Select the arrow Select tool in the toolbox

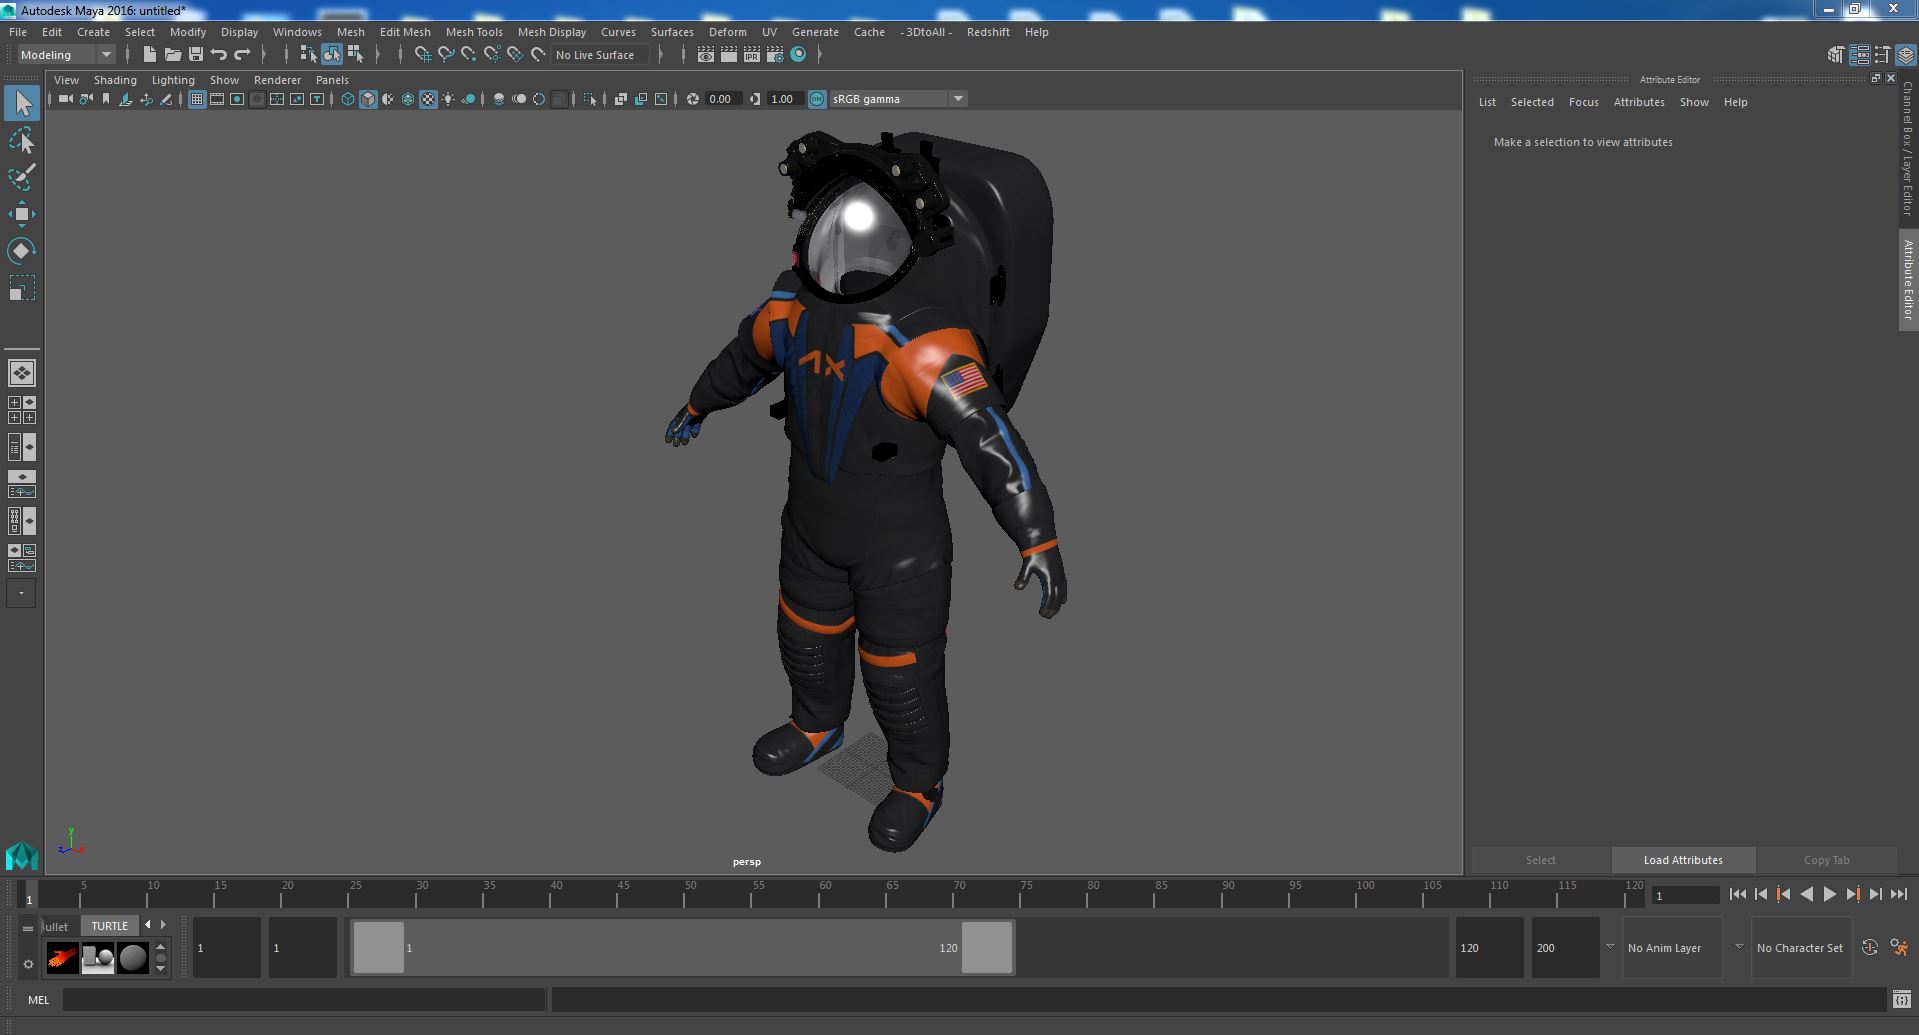[x=22, y=103]
